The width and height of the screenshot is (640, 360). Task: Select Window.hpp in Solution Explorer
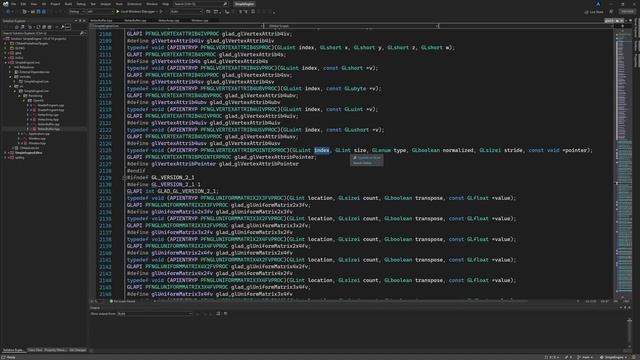[x=37, y=143]
